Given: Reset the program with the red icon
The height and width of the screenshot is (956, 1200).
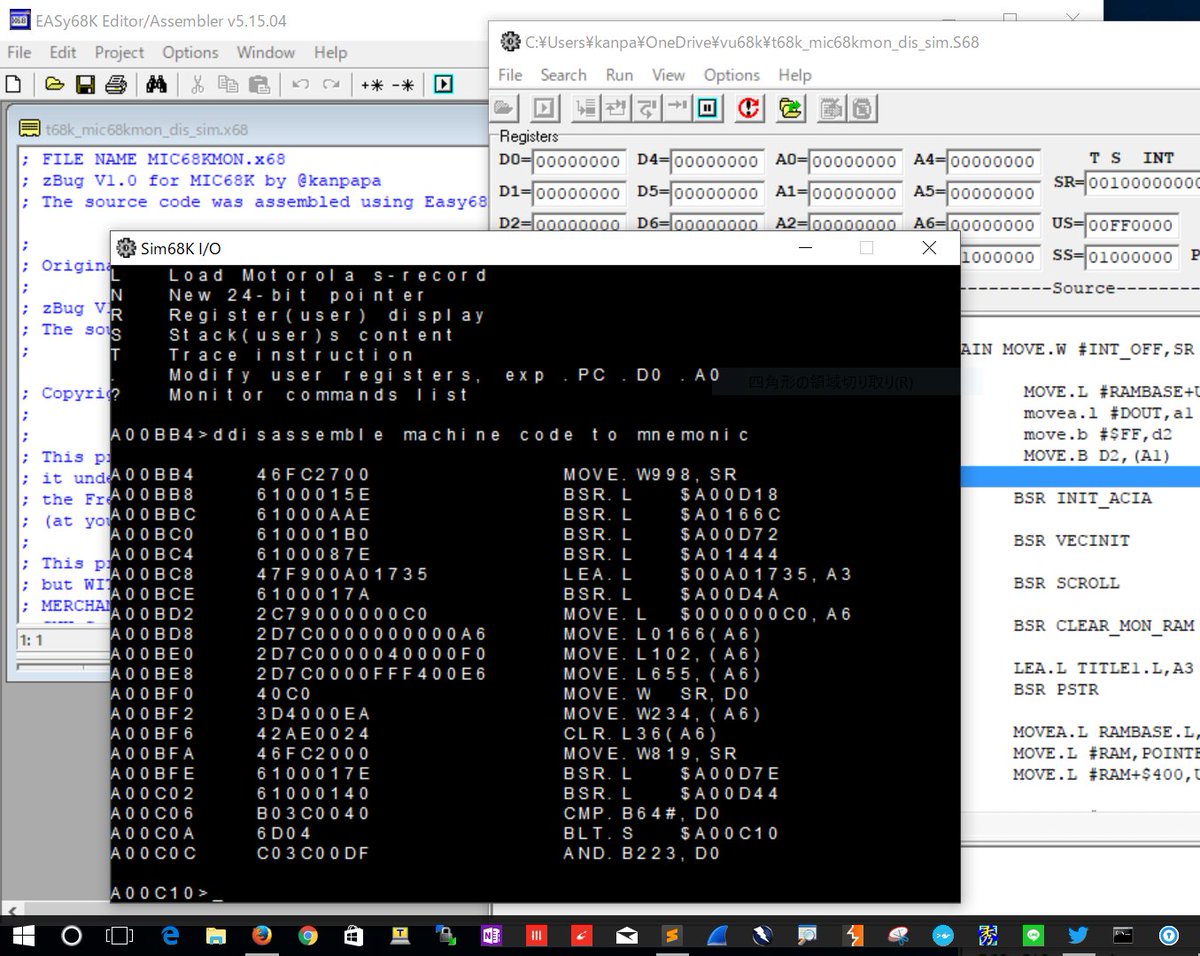Looking at the screenshot, I should point(749,108).
